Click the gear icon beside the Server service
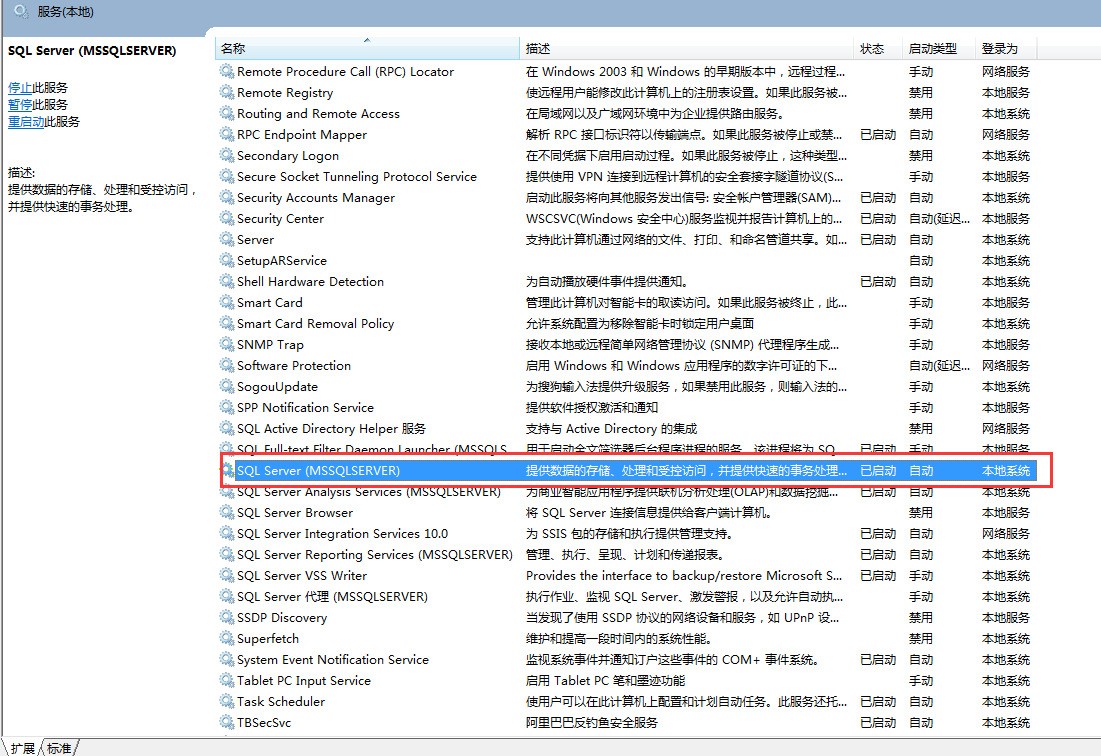Viewport: 1101px width, 756px height. tap(226, 239)
